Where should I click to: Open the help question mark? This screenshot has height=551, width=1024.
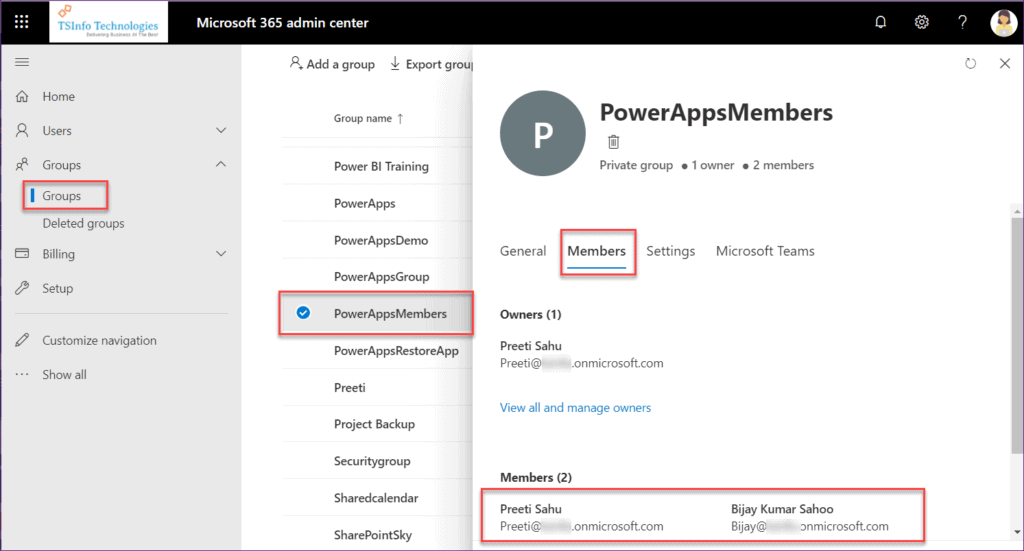963,22
